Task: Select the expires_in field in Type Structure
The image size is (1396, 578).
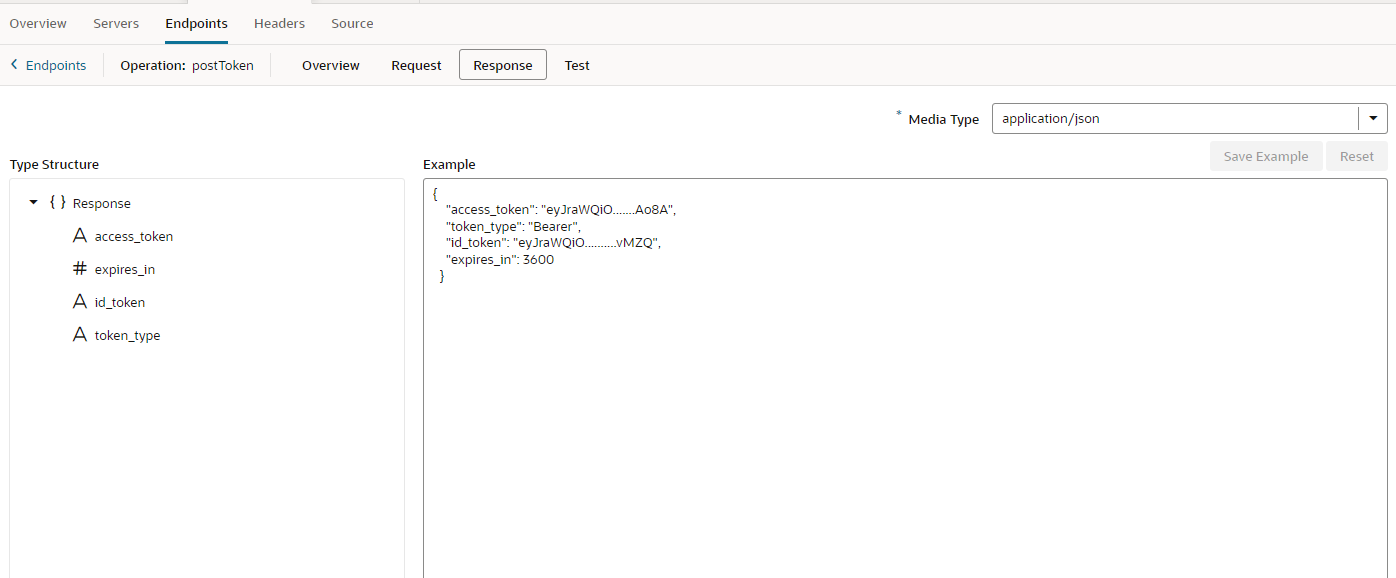Action: (x=125, y=269)
